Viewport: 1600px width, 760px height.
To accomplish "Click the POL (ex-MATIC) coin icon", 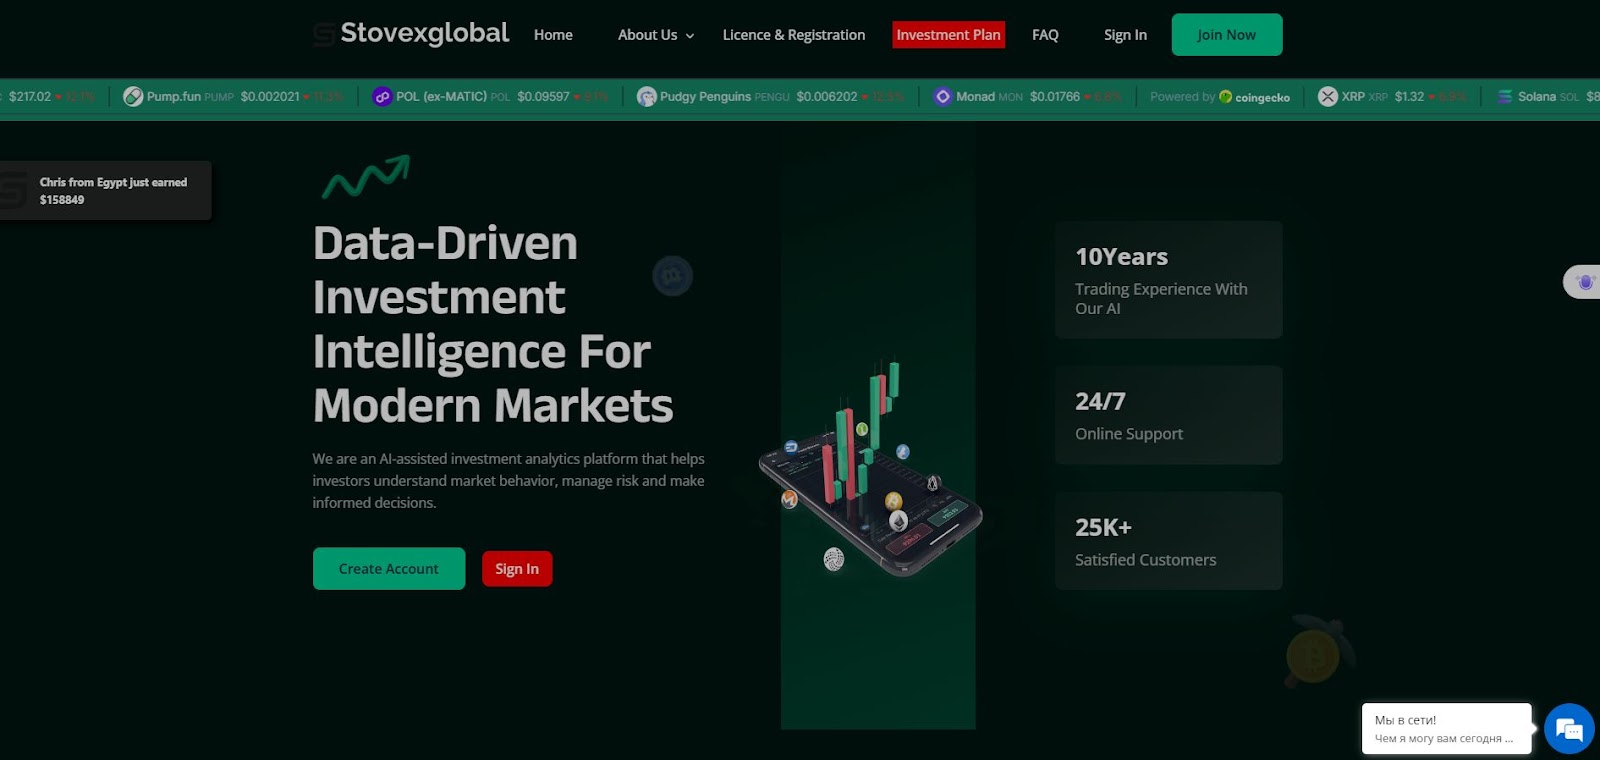I will pyautogui.click(x=382, y=97).
